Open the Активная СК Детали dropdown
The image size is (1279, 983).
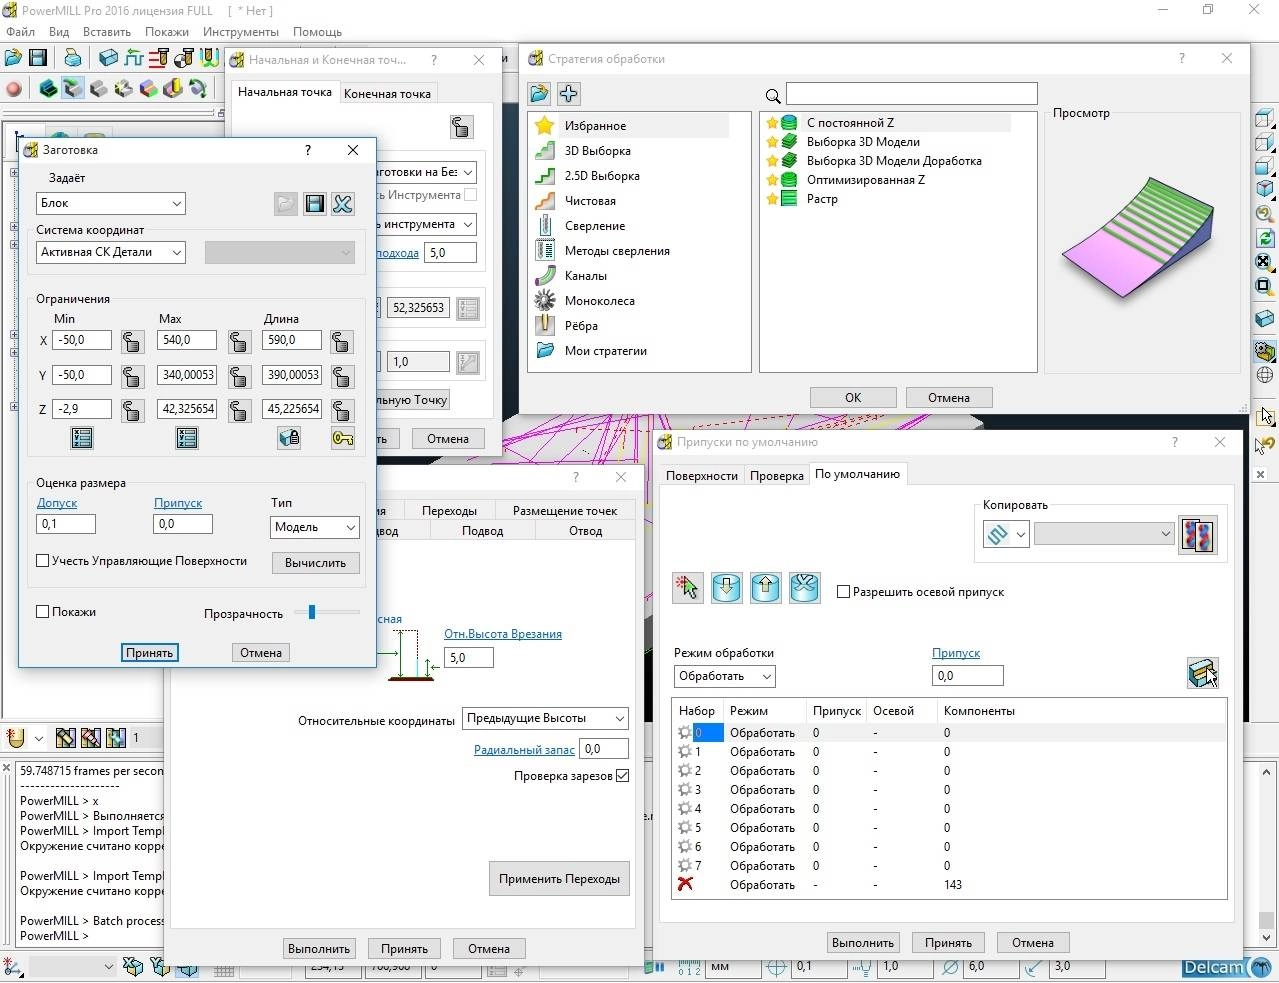click(111, 253)
